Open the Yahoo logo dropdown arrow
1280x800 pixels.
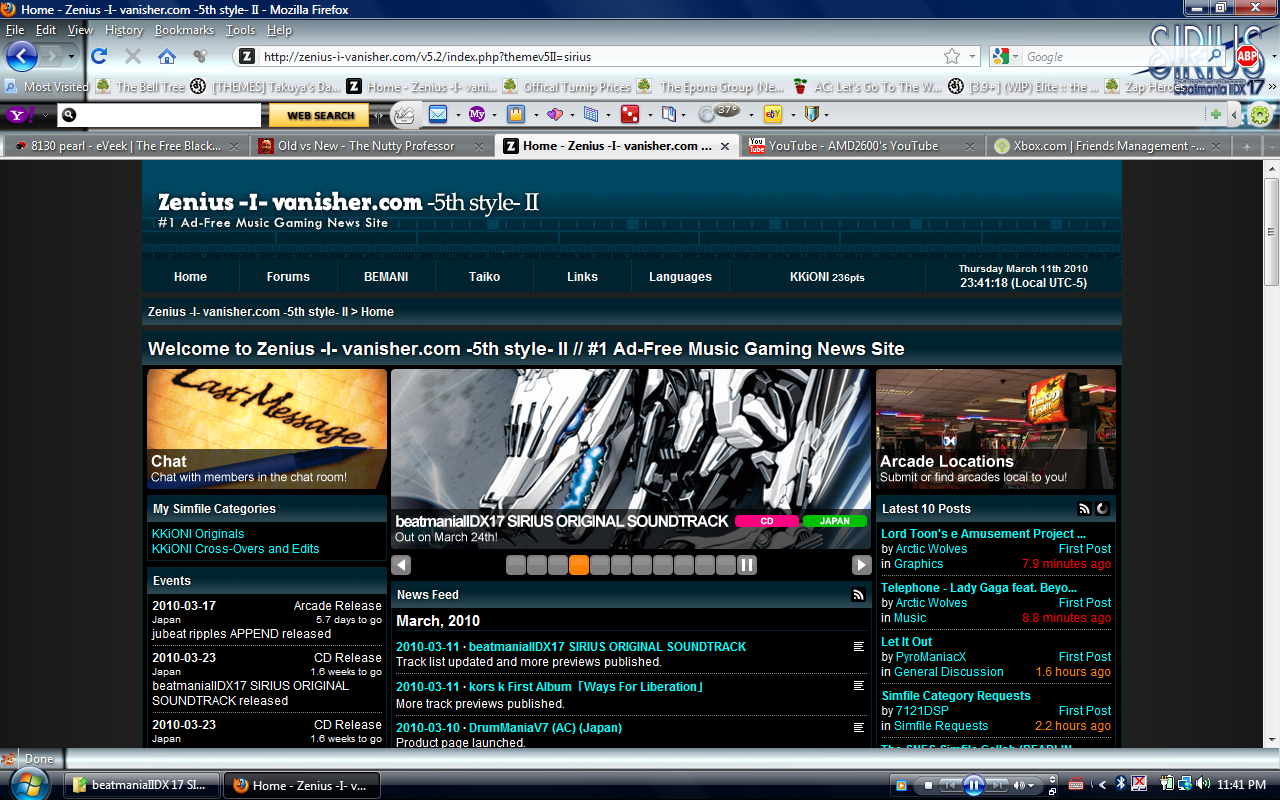pos(46,115)
